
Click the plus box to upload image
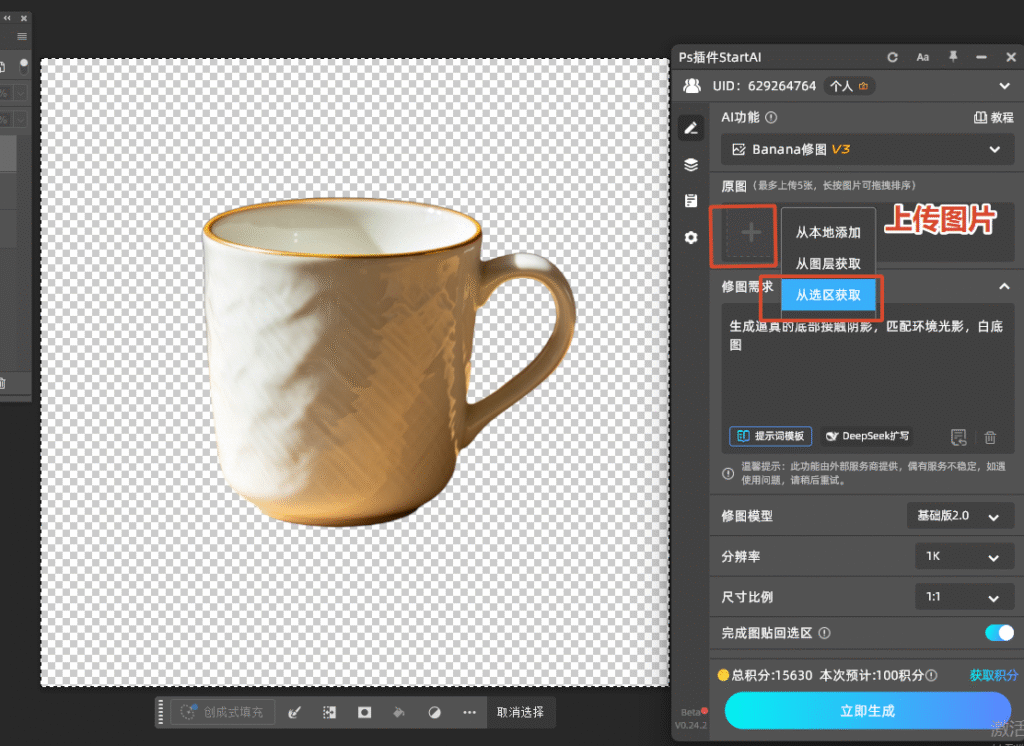(750, 233)
